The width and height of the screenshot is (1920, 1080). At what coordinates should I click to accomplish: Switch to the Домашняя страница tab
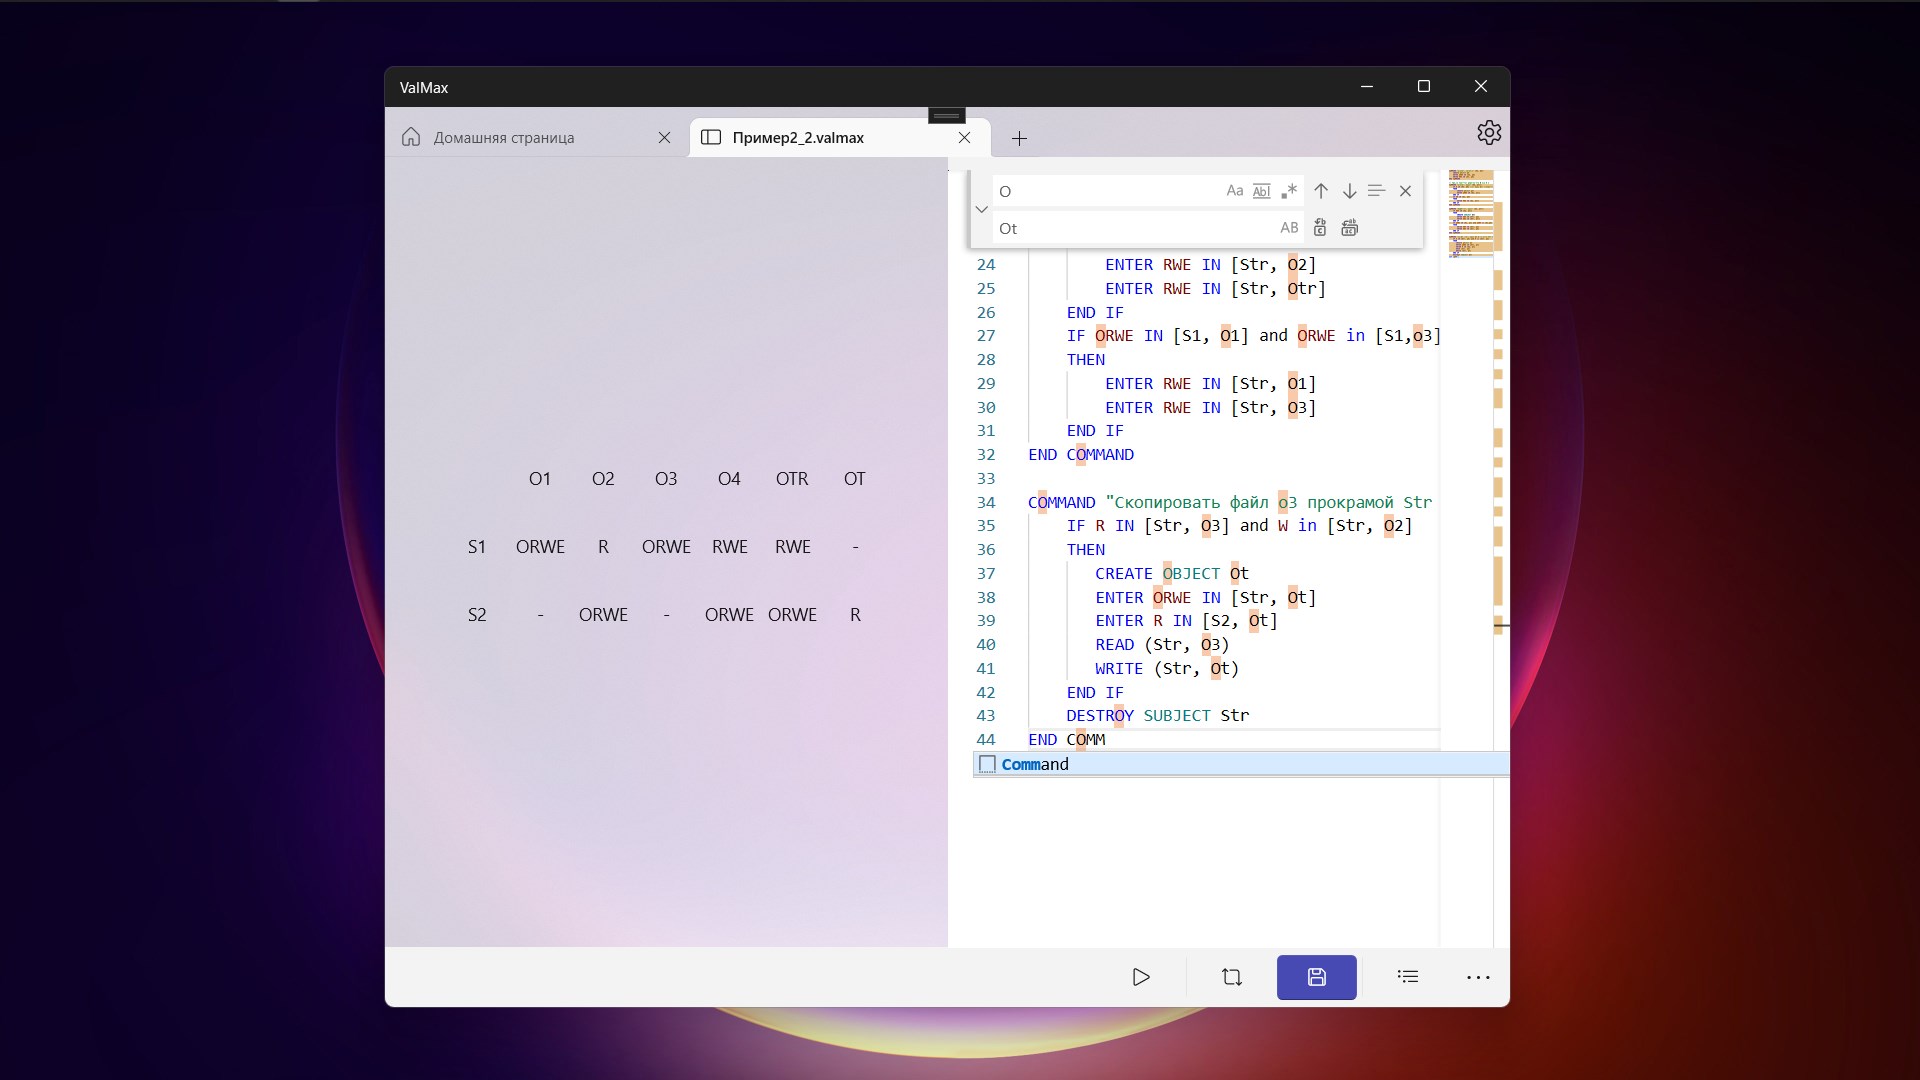click(503, 138)
